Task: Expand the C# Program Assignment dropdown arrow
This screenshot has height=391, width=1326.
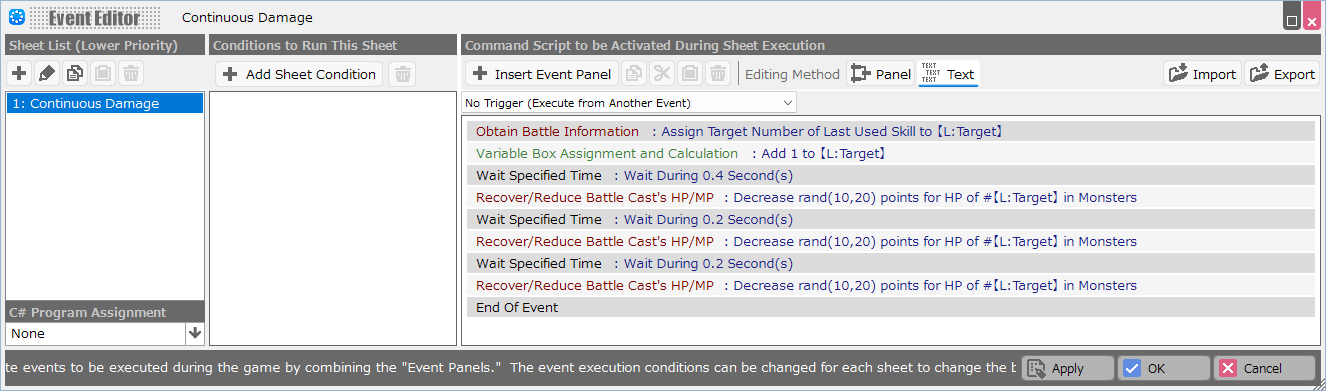Action: (x=195, y=333)
